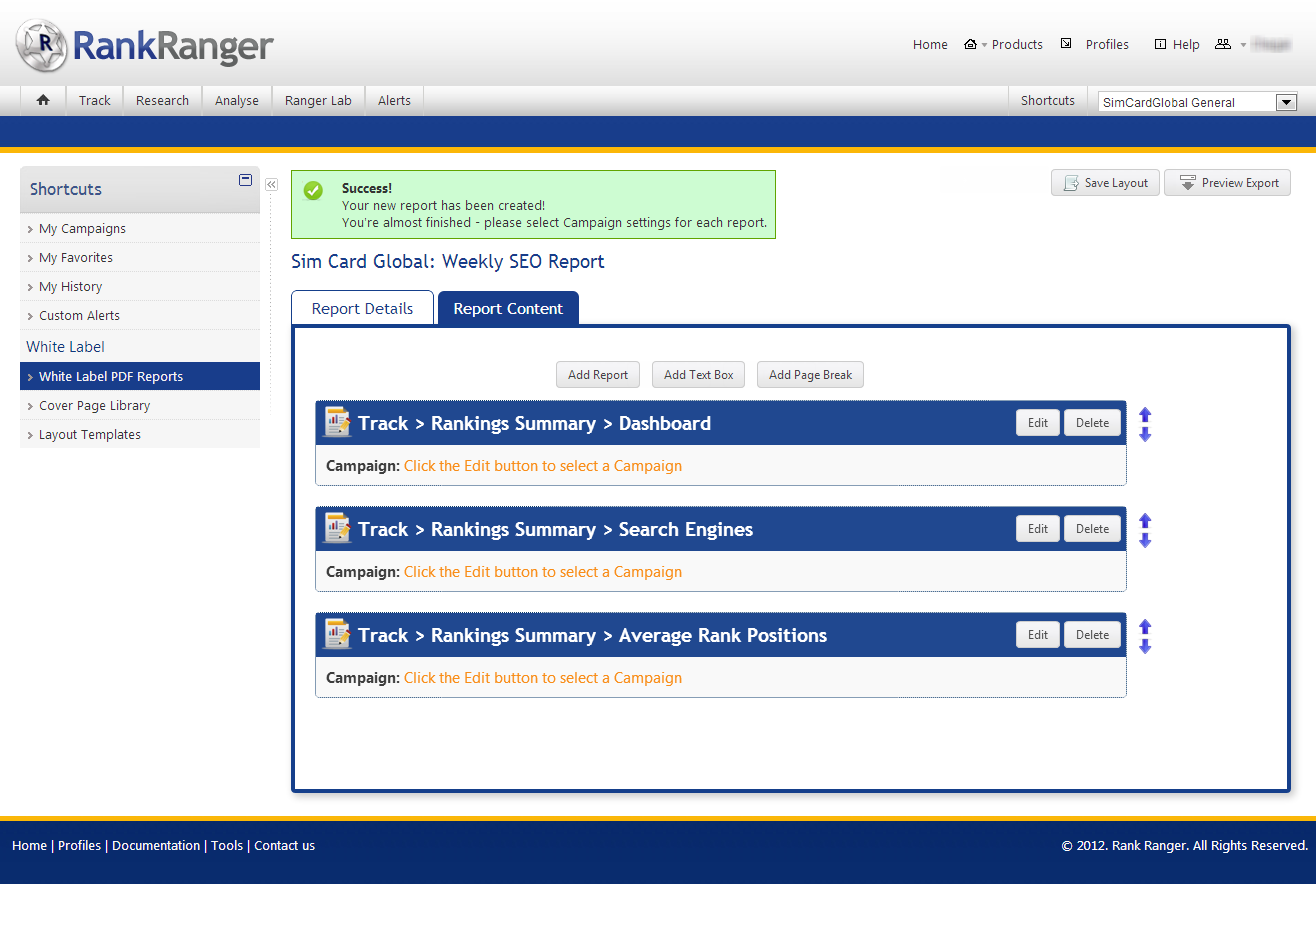
Task: Move the Search Engines report down
Action: (x=1145, y=540)
